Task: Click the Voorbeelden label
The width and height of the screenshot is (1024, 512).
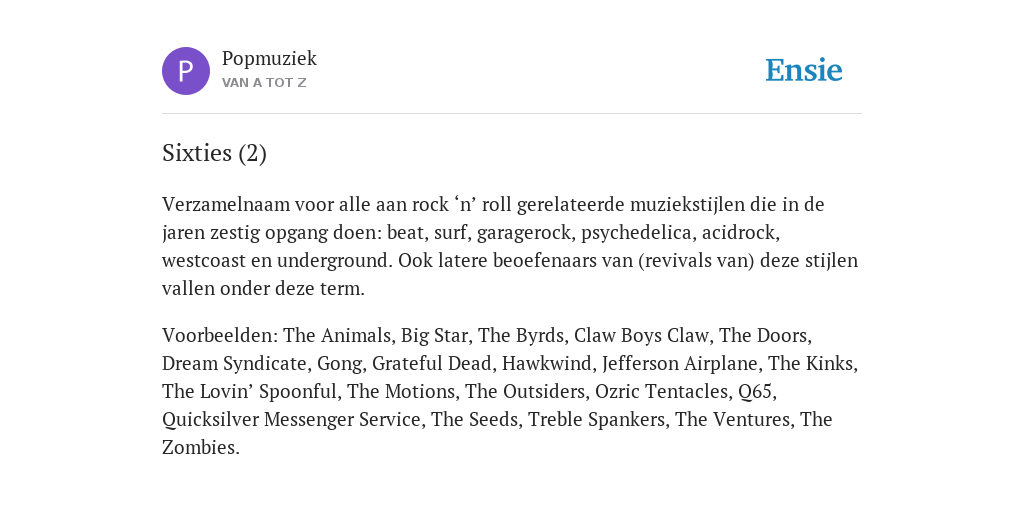Action: (220, 336)
